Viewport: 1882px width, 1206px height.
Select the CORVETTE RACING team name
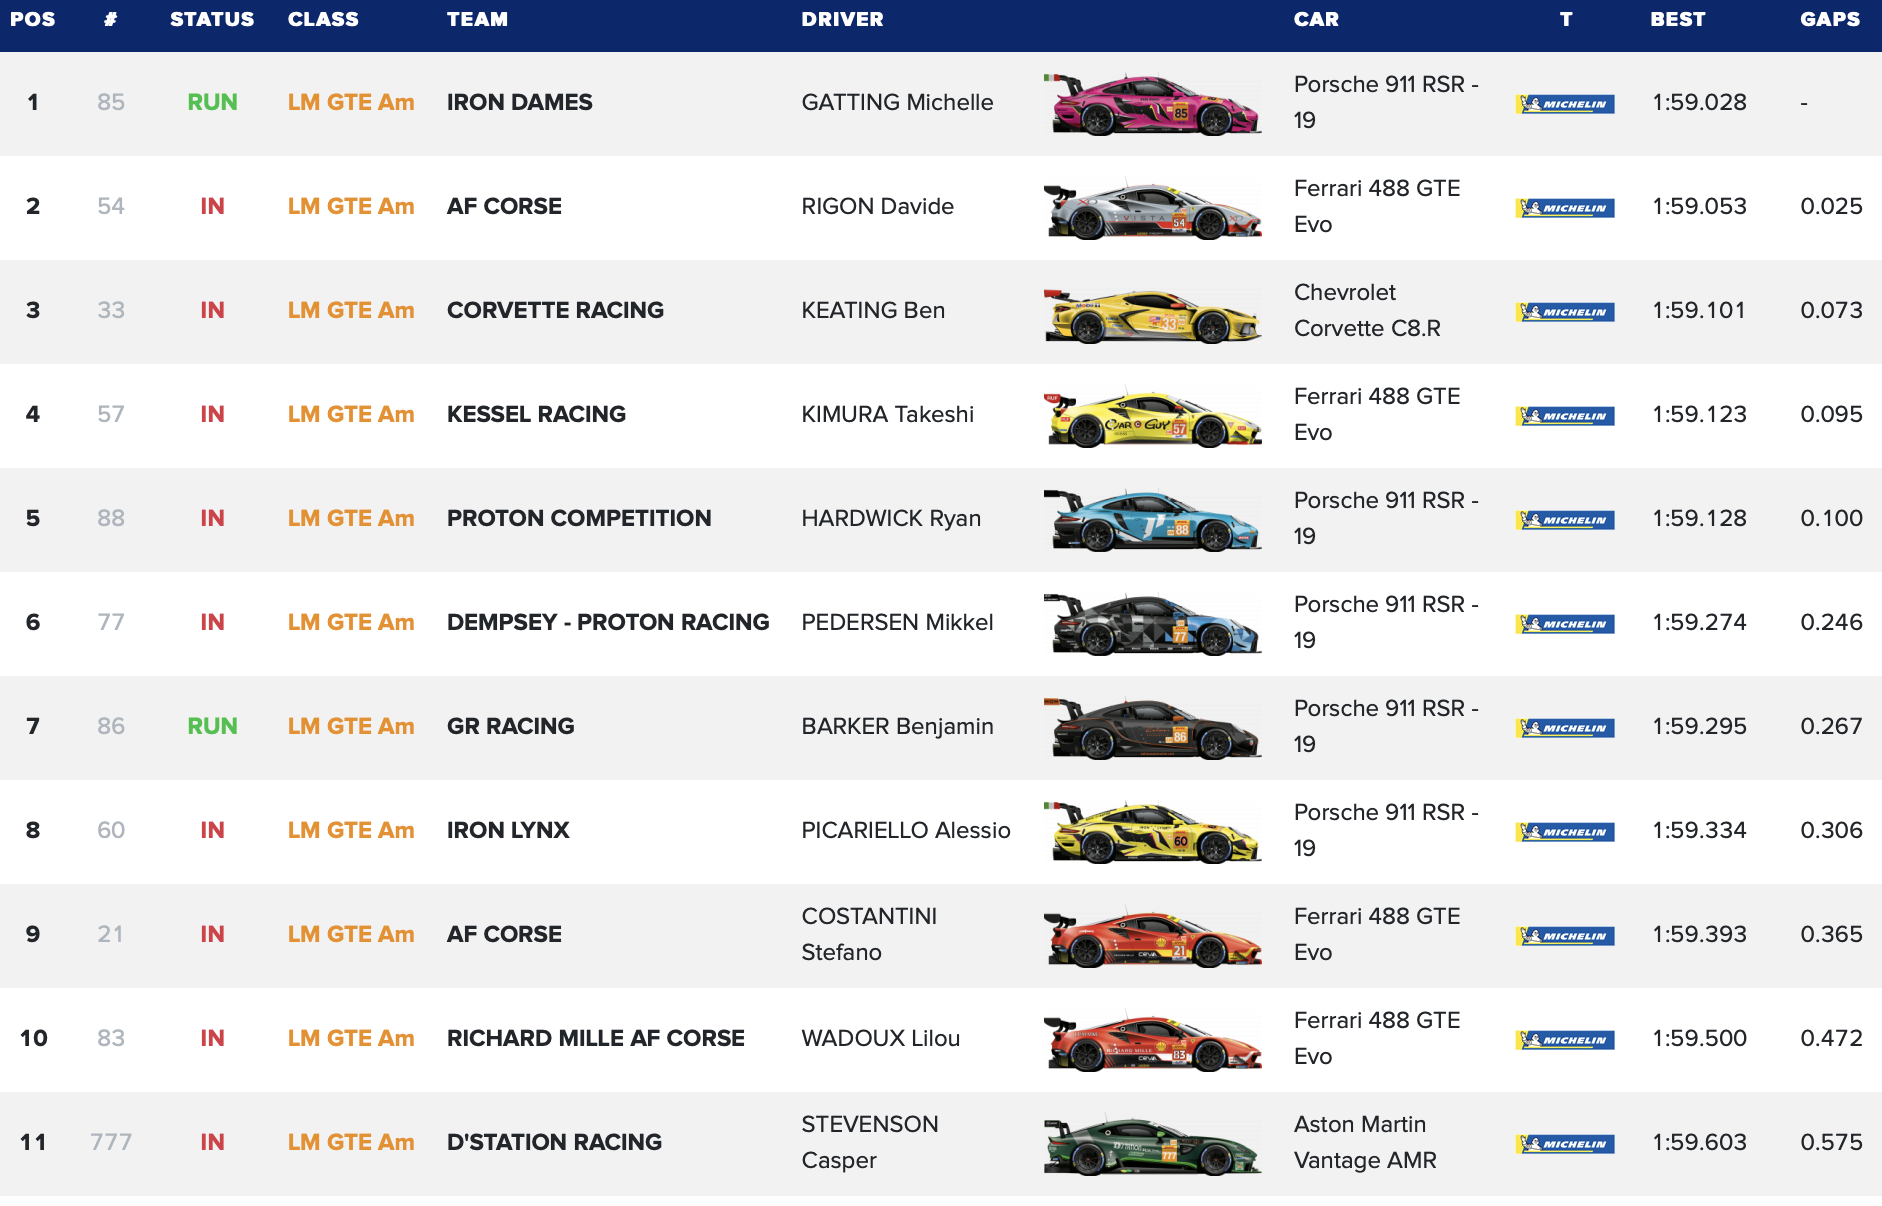(555, 310)
